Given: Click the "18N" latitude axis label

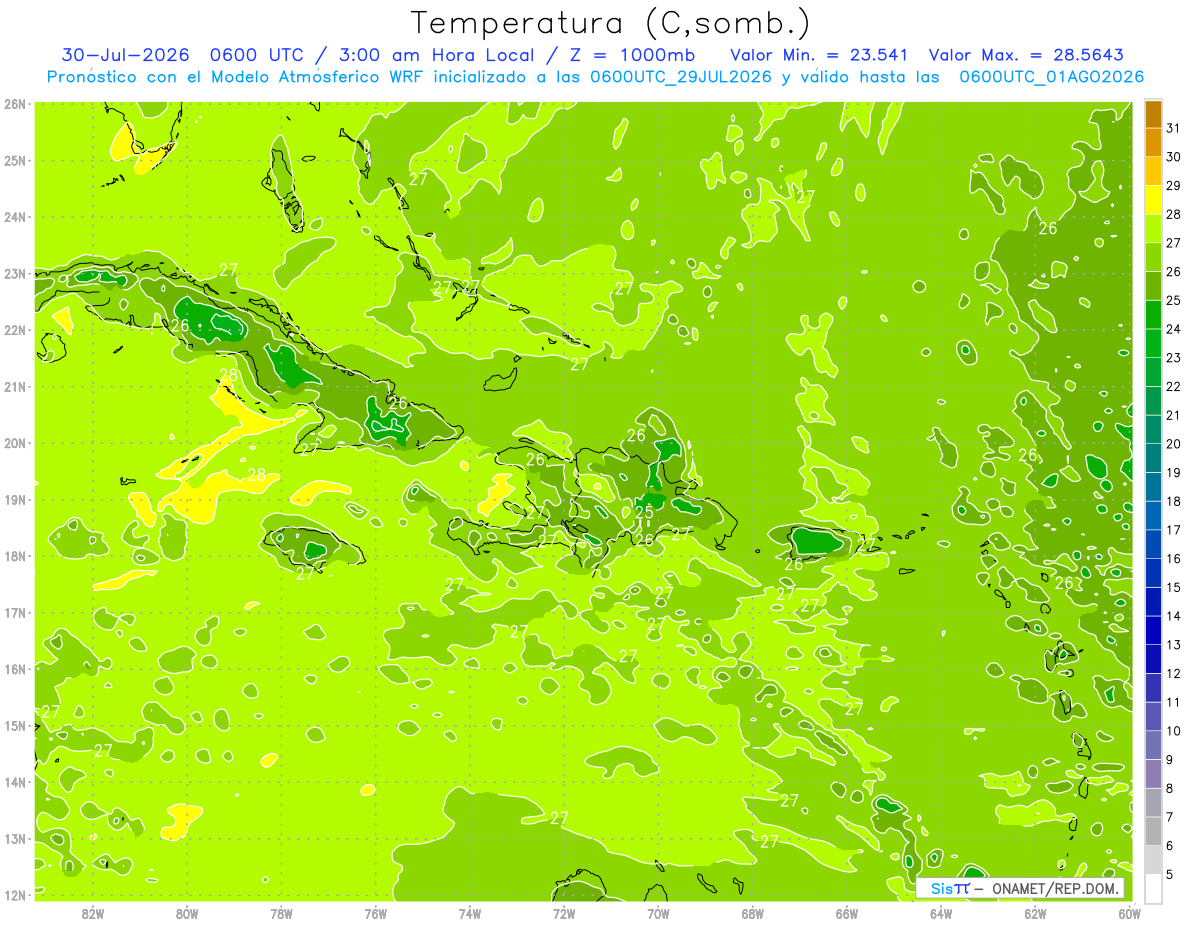Looking at the screenshot, I should coord(16,556).
